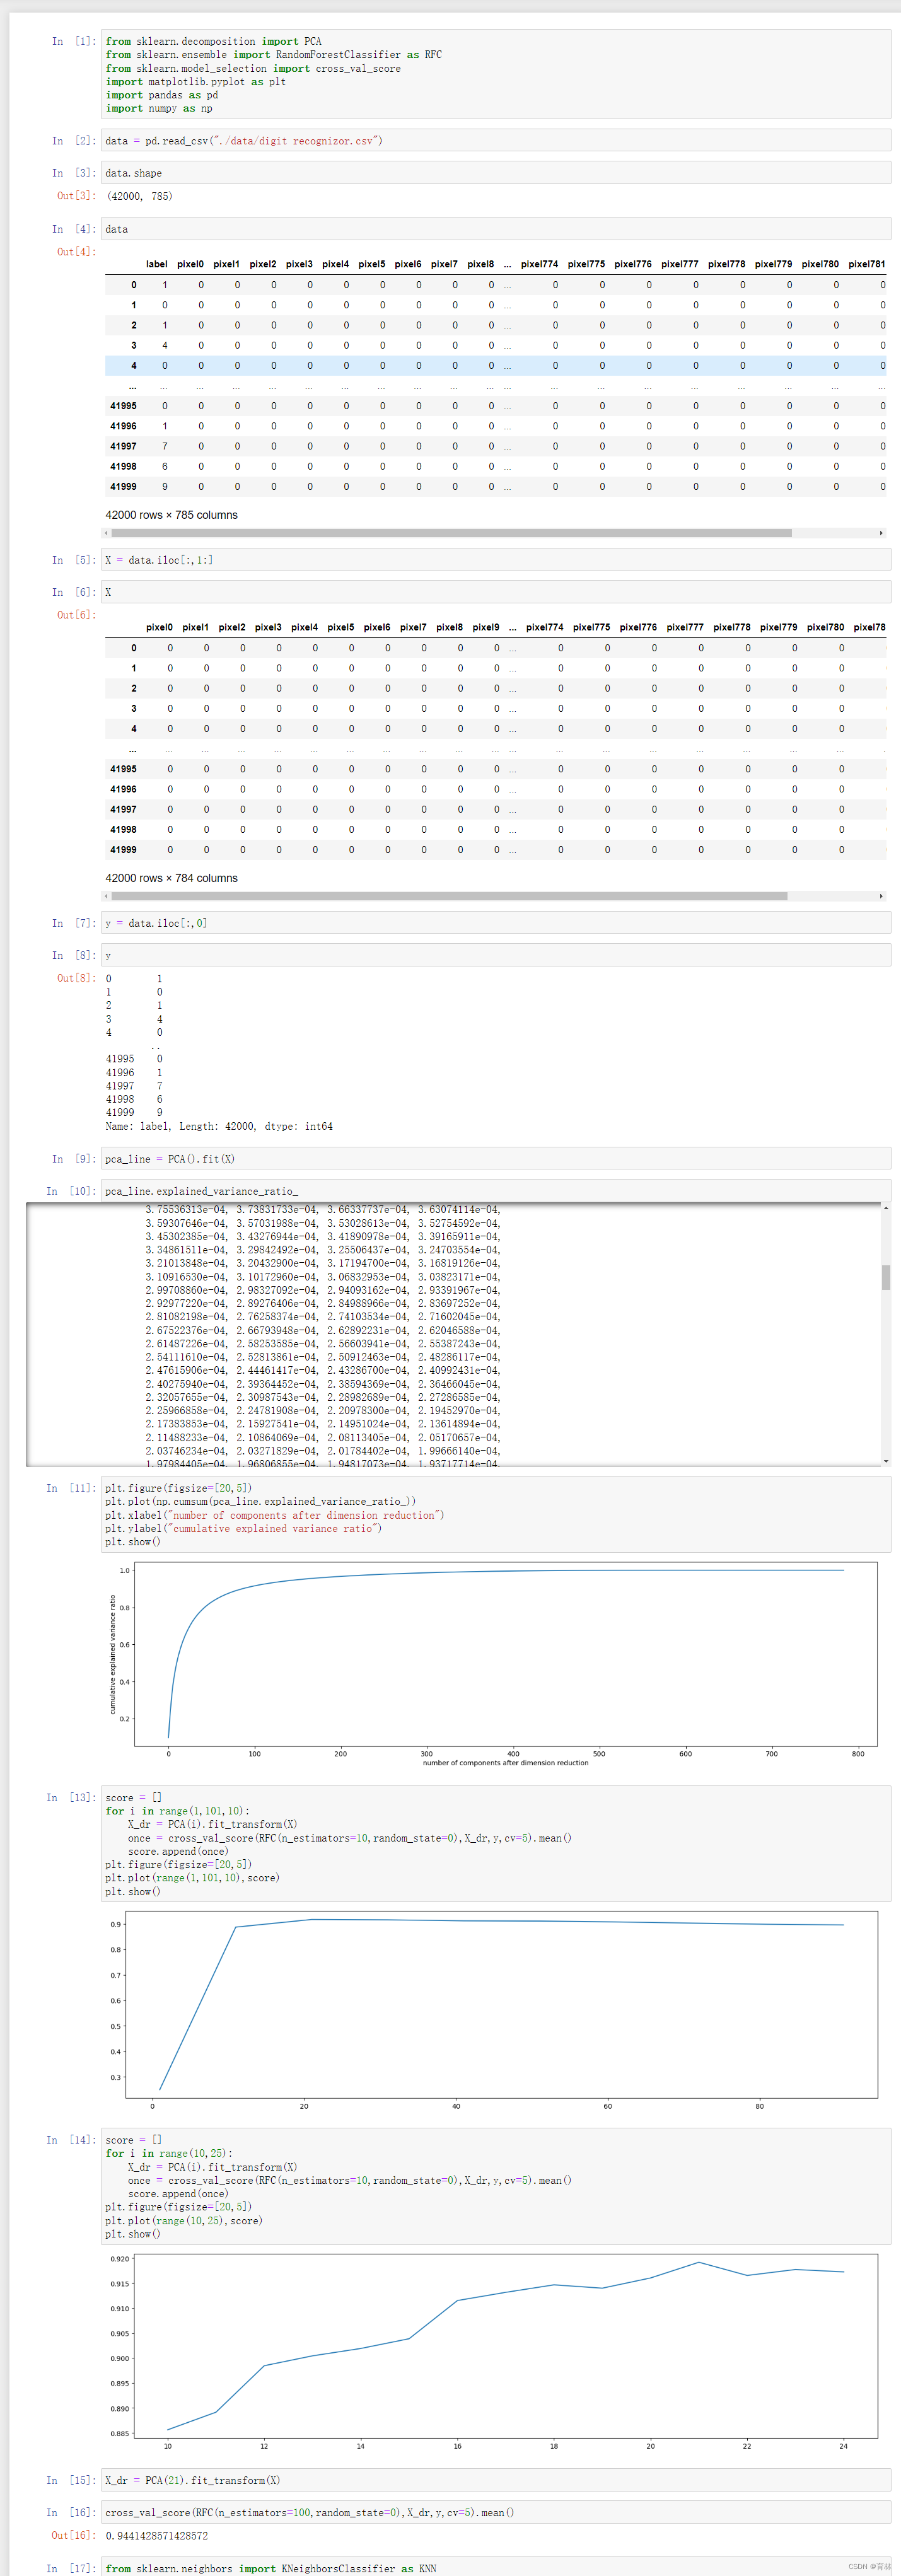The height and width of the screenshot is (2576, 901).
Task: Click the In [16] cross_val_score n_estimators=100 cell
Action: pos(496,2512)
